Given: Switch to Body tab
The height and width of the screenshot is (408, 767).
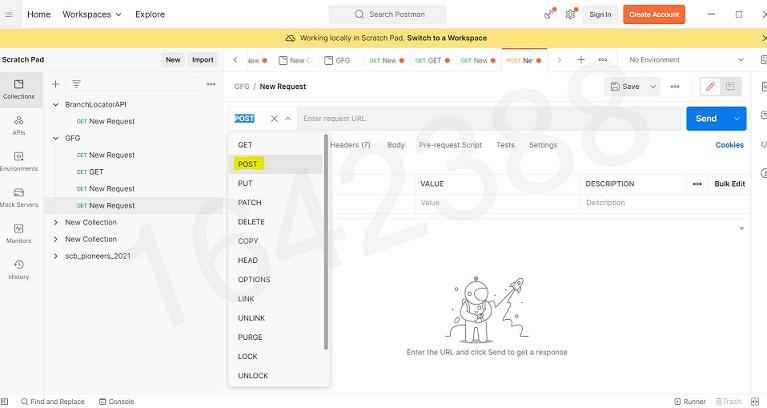Looking at the screenshot, I should pos(396,145).
